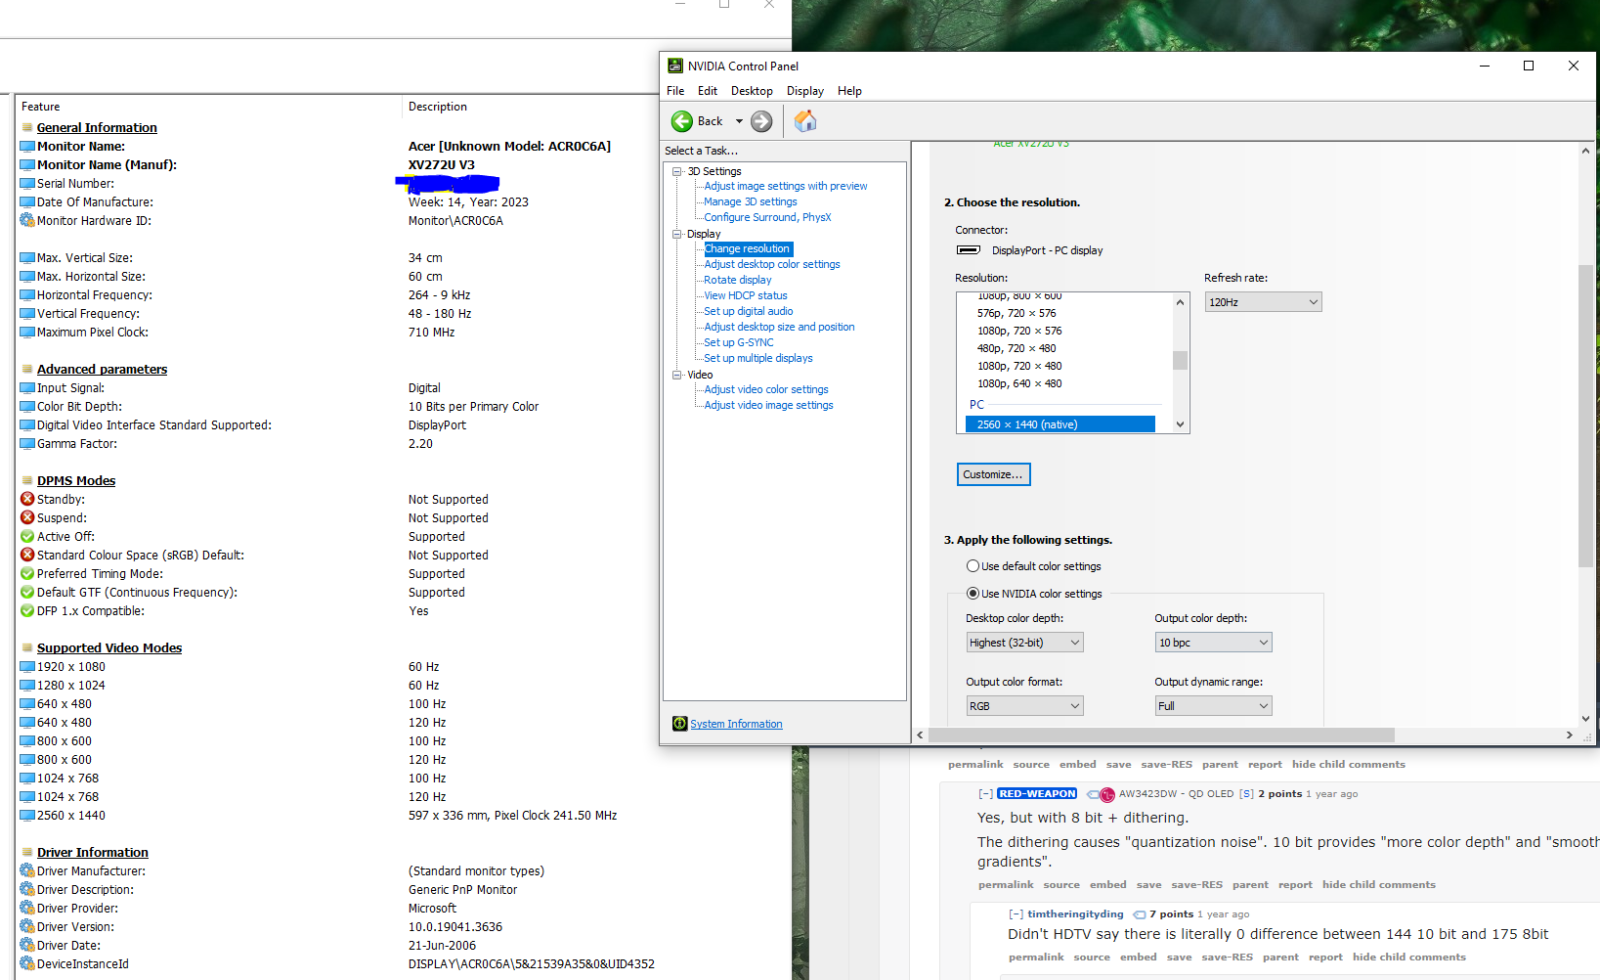Select Set up digital audio

point(749,312)
